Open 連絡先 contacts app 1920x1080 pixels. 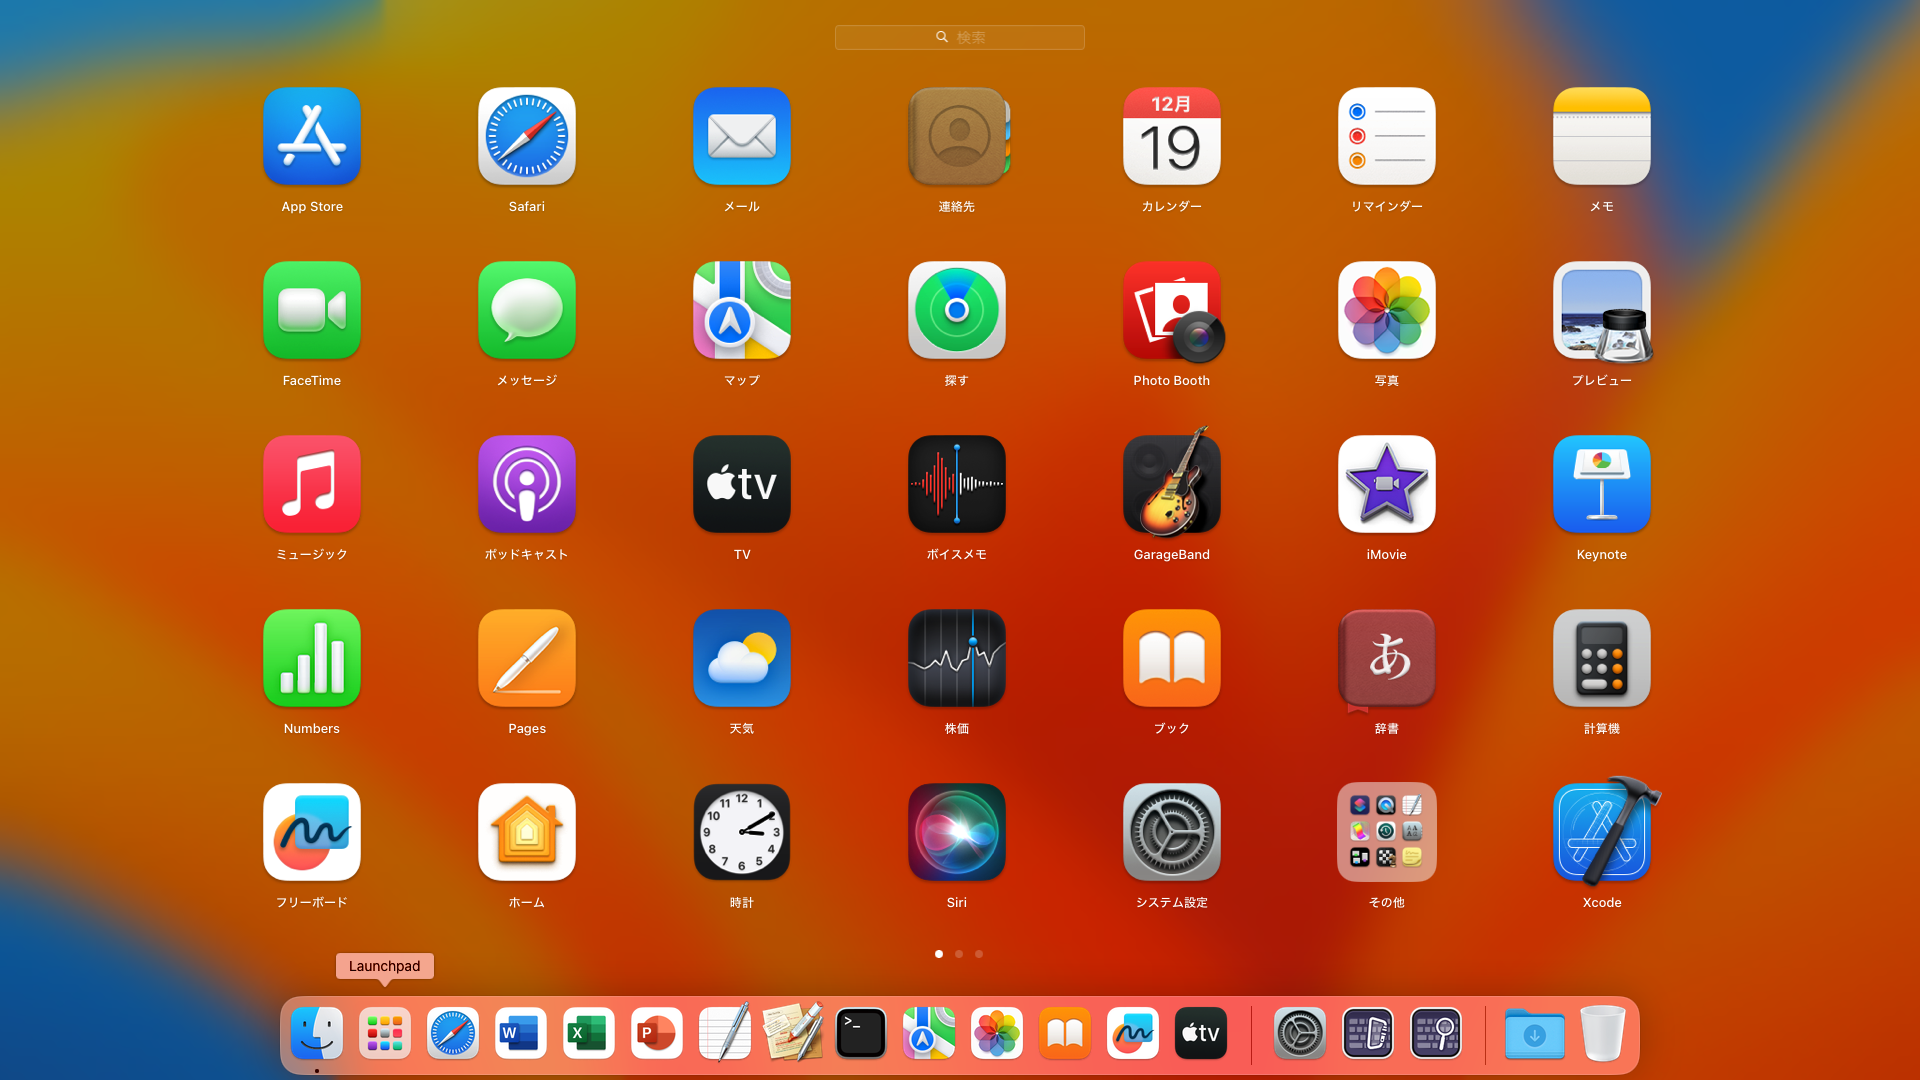pos(957,136)
